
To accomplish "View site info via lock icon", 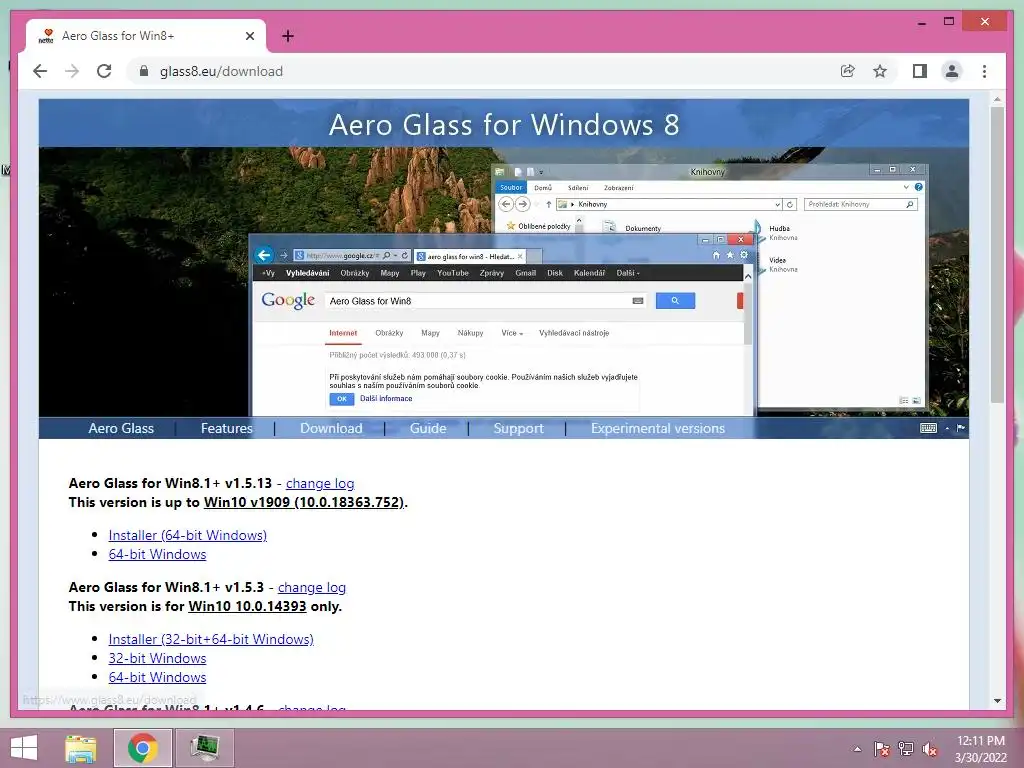I will click(x=144, y=71).
